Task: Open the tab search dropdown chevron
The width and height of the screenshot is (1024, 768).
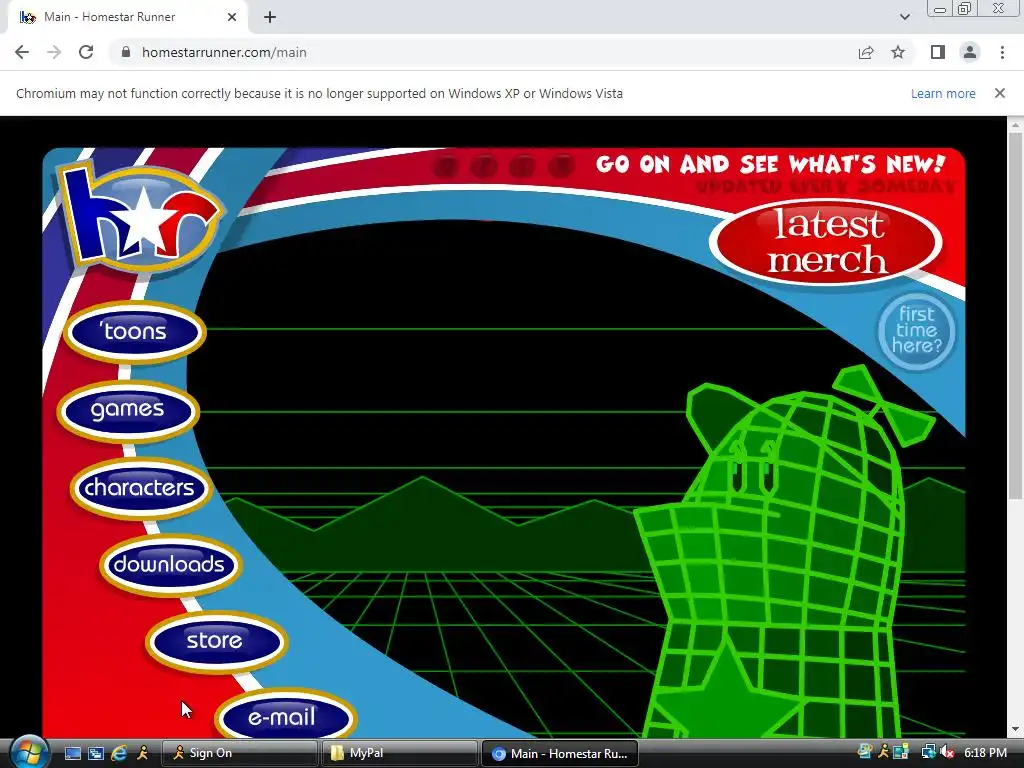Action: click(904, 17)
